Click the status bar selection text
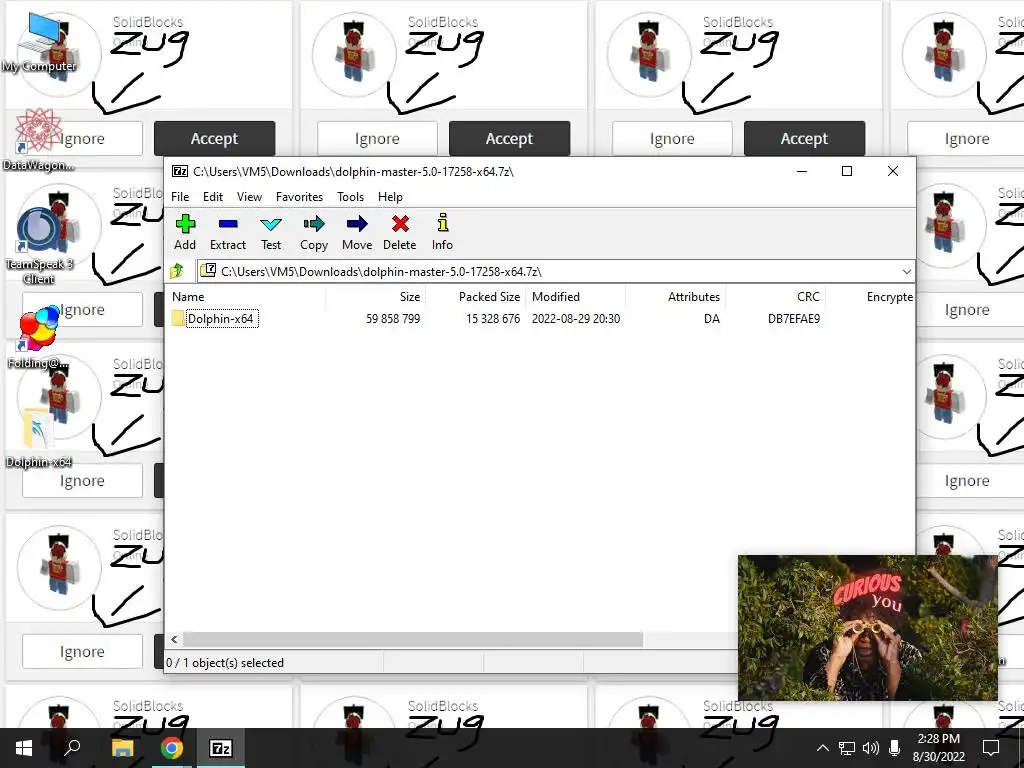The width and height of the screenshot is (1024, 768). coord(225,663)
